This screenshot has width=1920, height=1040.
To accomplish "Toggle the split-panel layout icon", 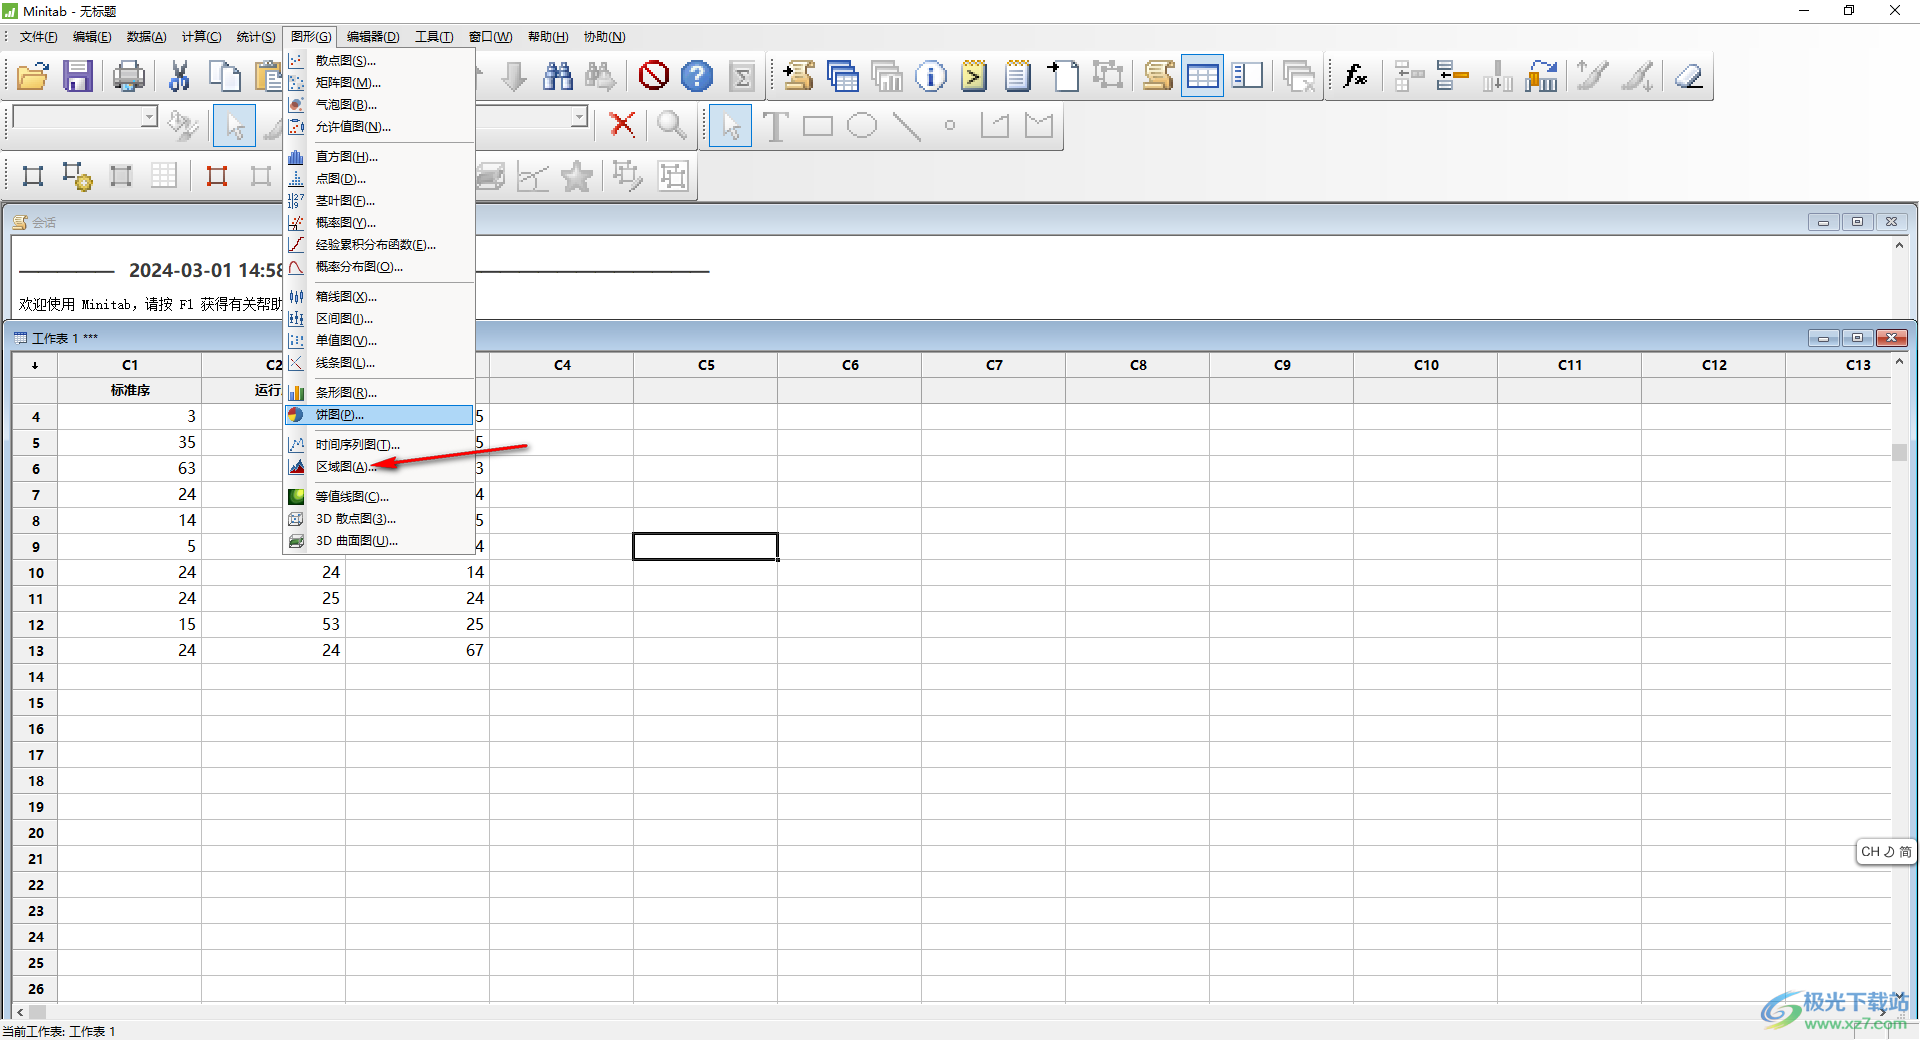I will (x=1247, y=76).
